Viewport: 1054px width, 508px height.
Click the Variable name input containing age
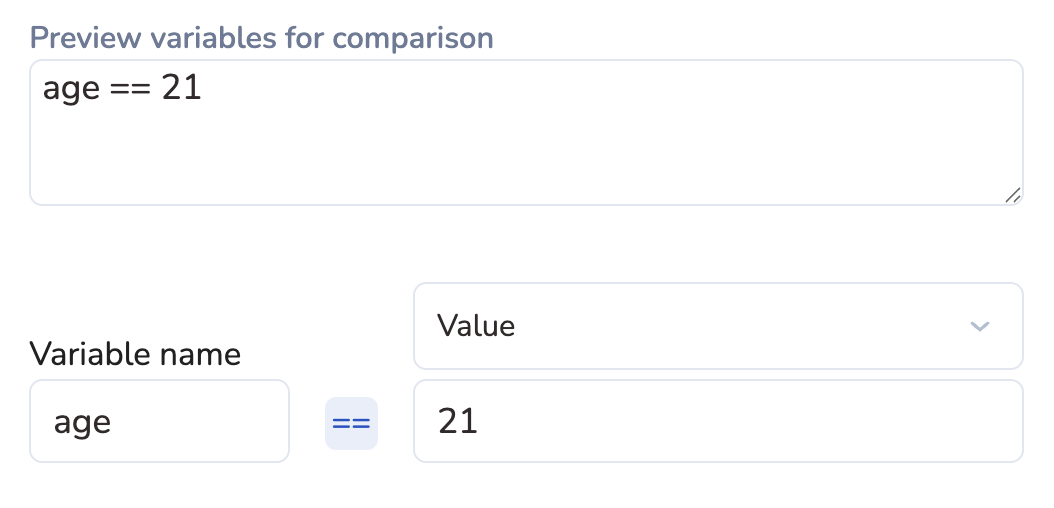[159, 422]
